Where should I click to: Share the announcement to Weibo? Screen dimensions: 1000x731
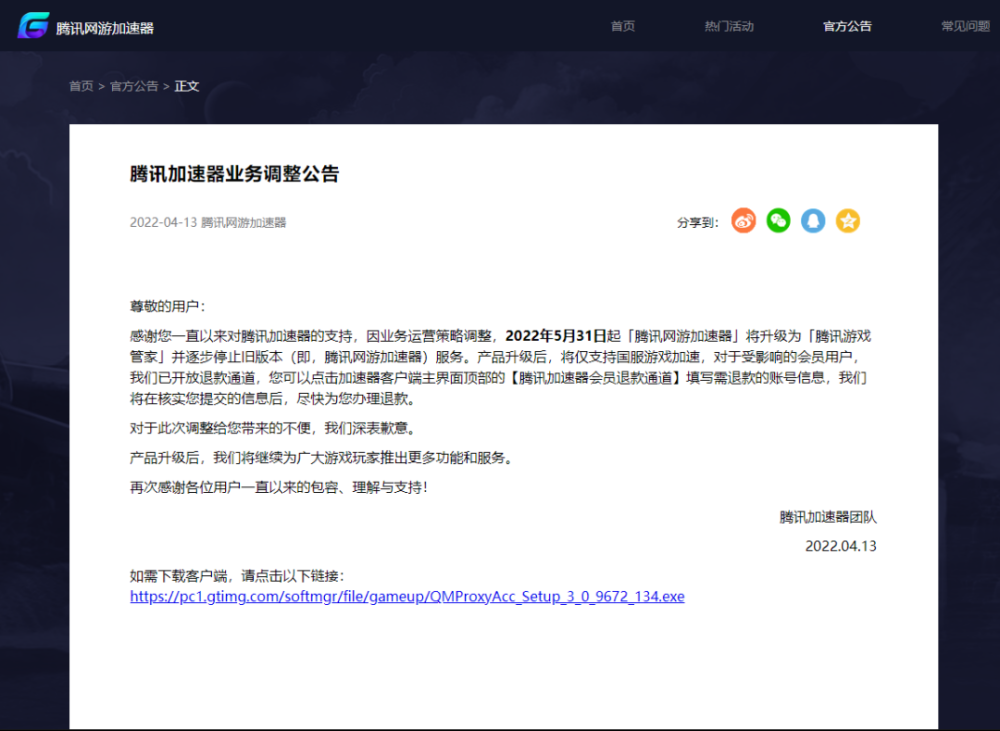744,221
